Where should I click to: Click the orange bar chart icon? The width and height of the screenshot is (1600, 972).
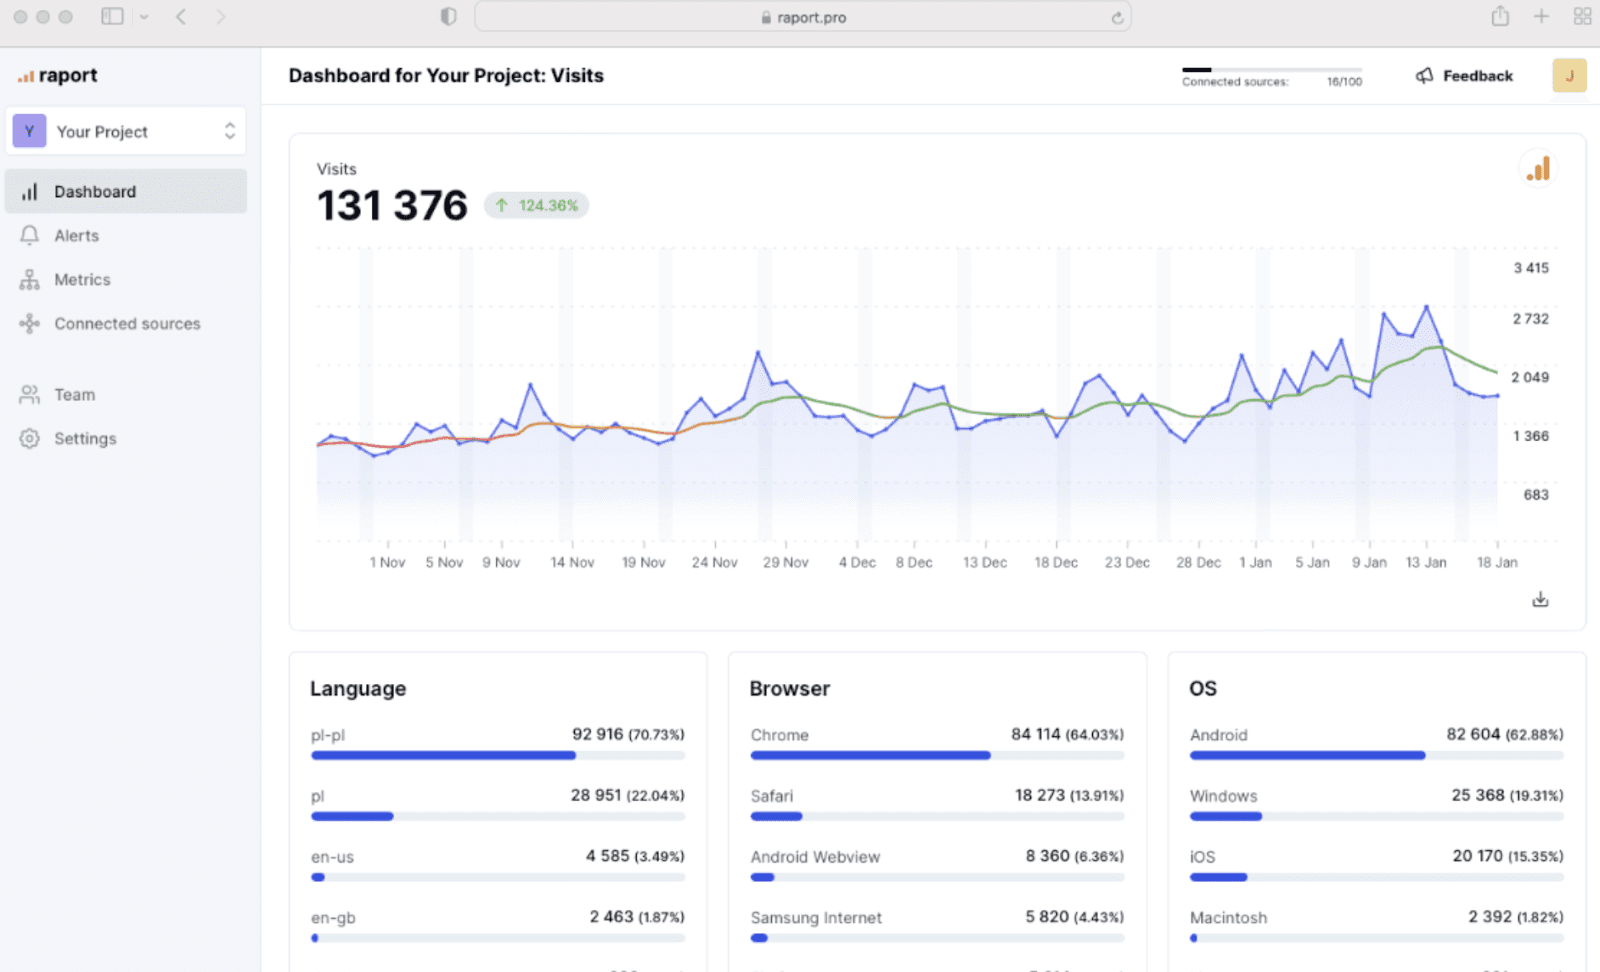pos(1538,169)
